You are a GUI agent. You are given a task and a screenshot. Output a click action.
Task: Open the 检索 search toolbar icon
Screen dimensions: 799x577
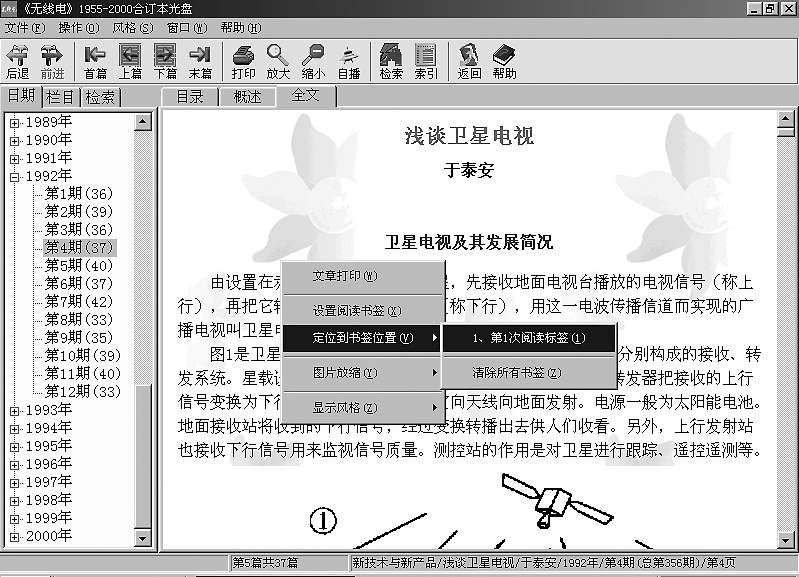[x=391, y=62]
